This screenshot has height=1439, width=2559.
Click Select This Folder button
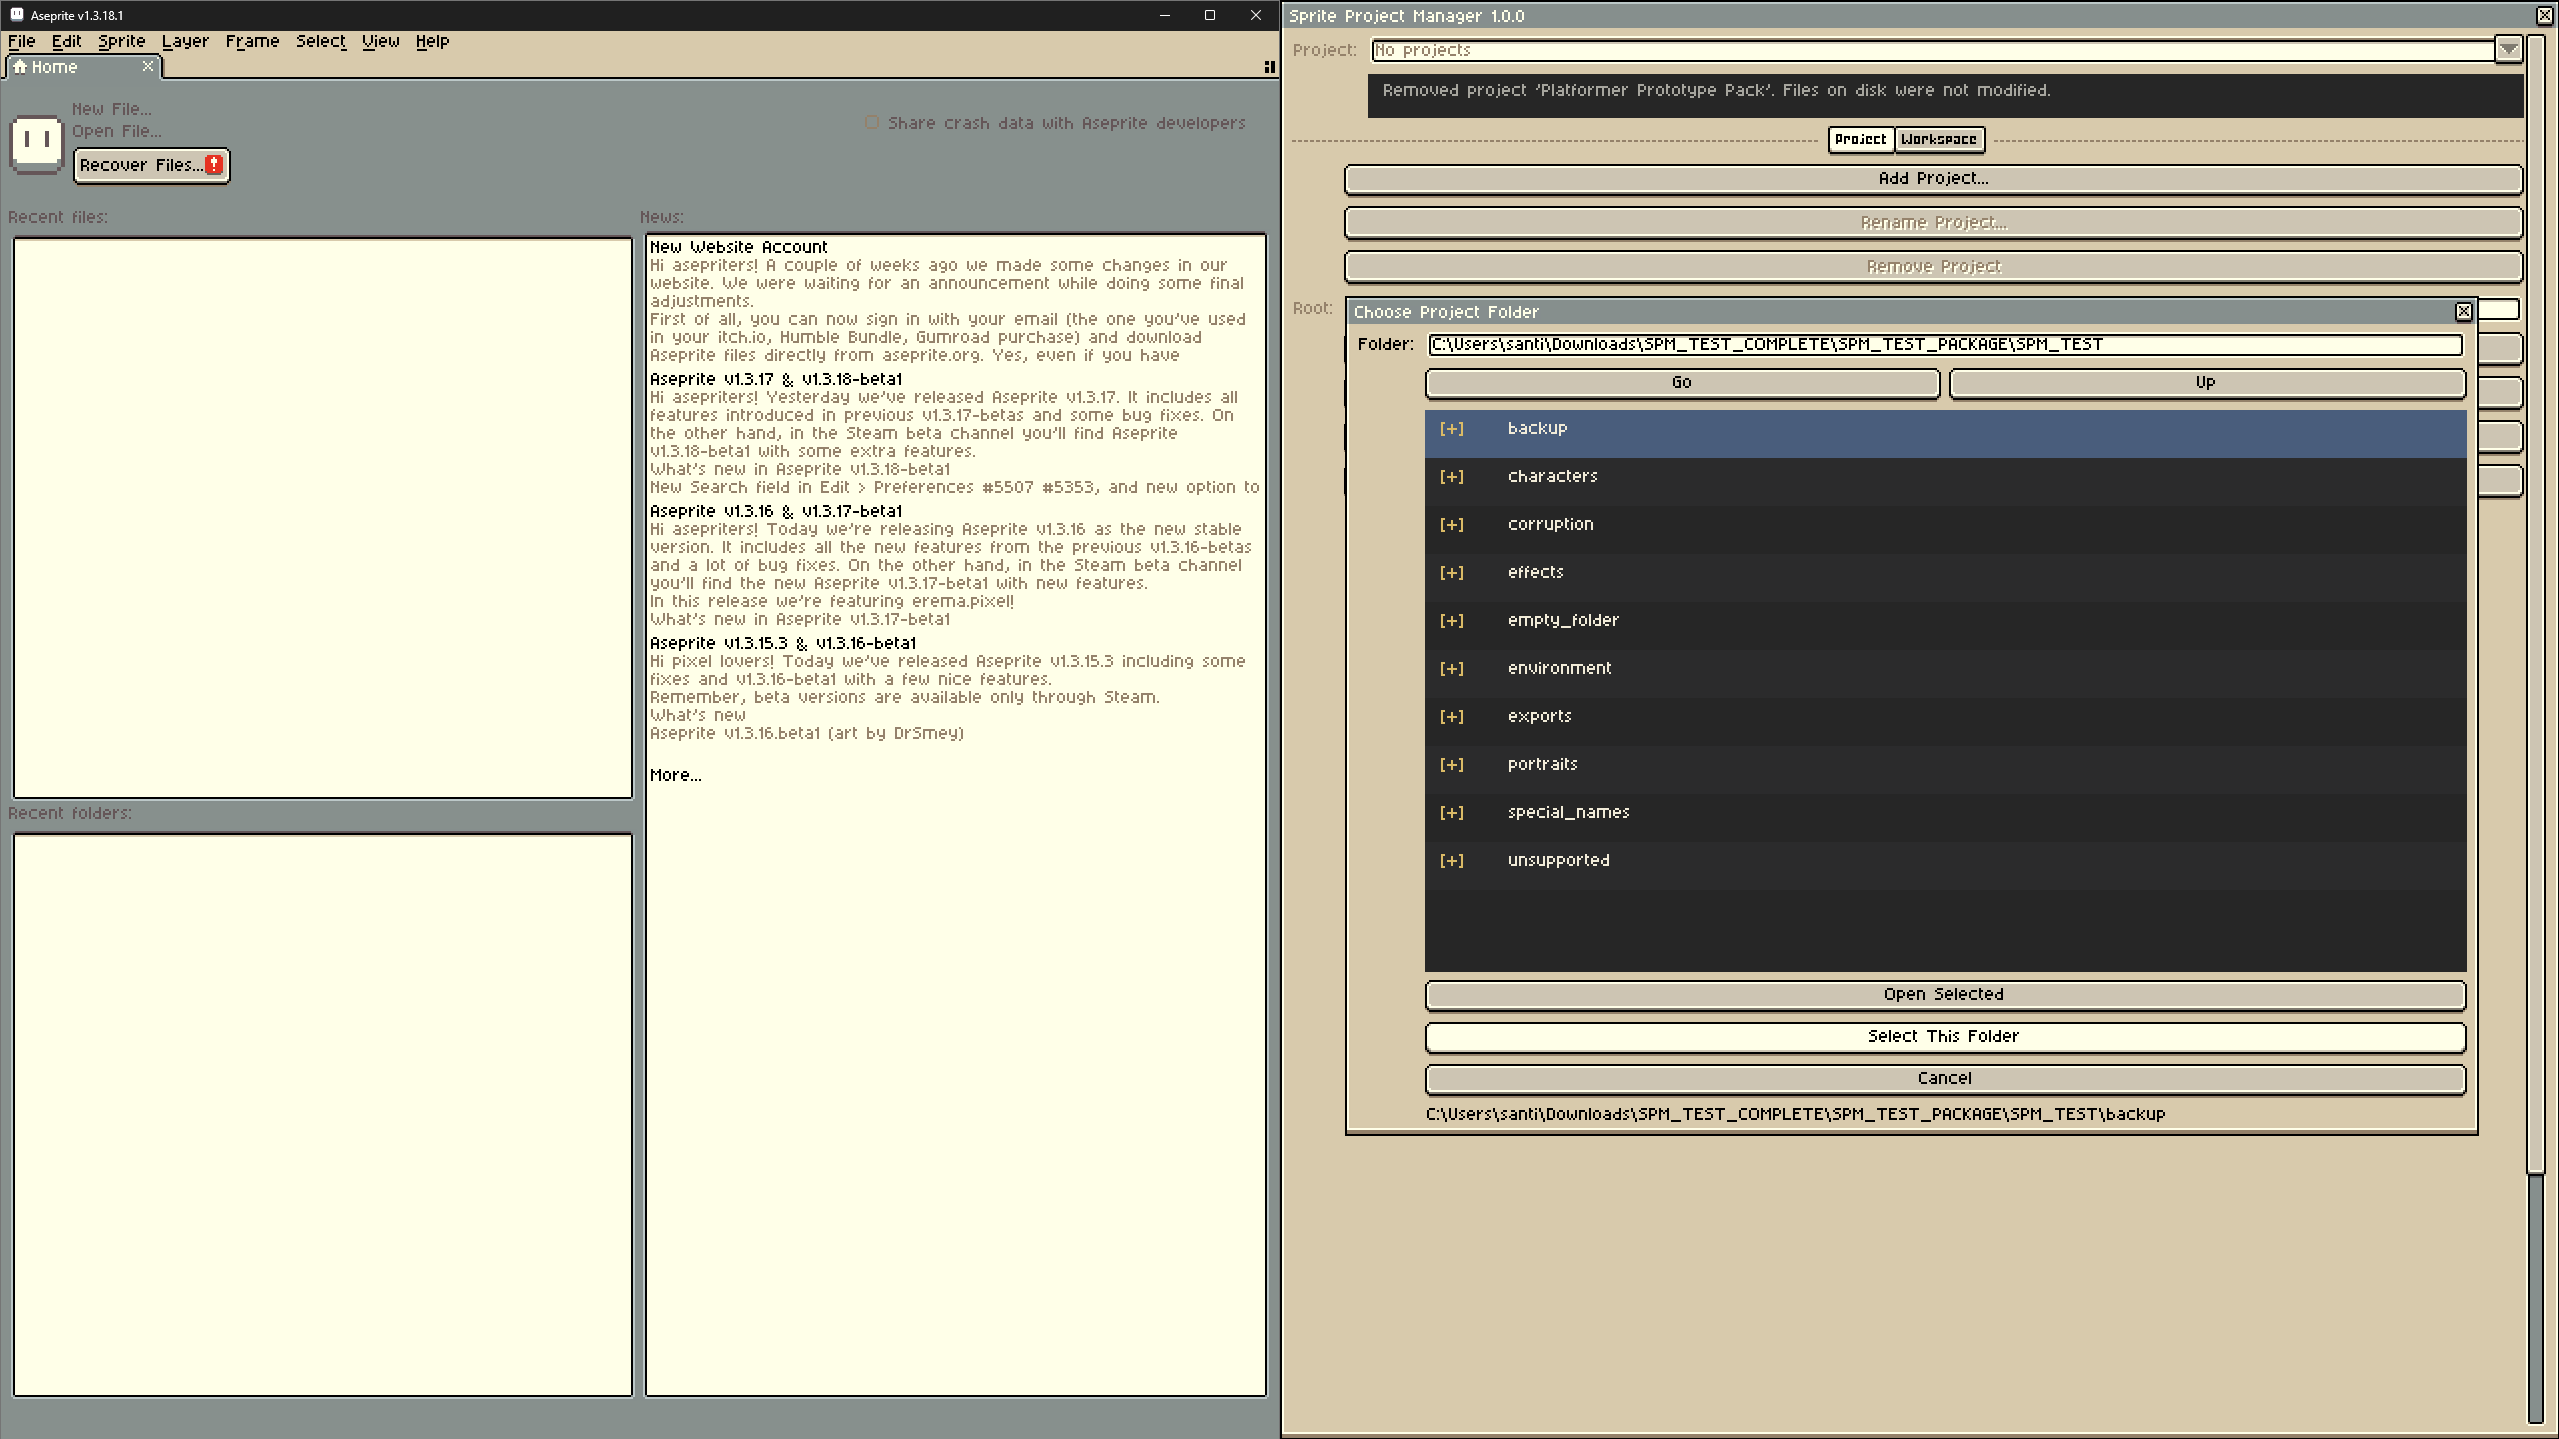(x=1944, y=1037)
